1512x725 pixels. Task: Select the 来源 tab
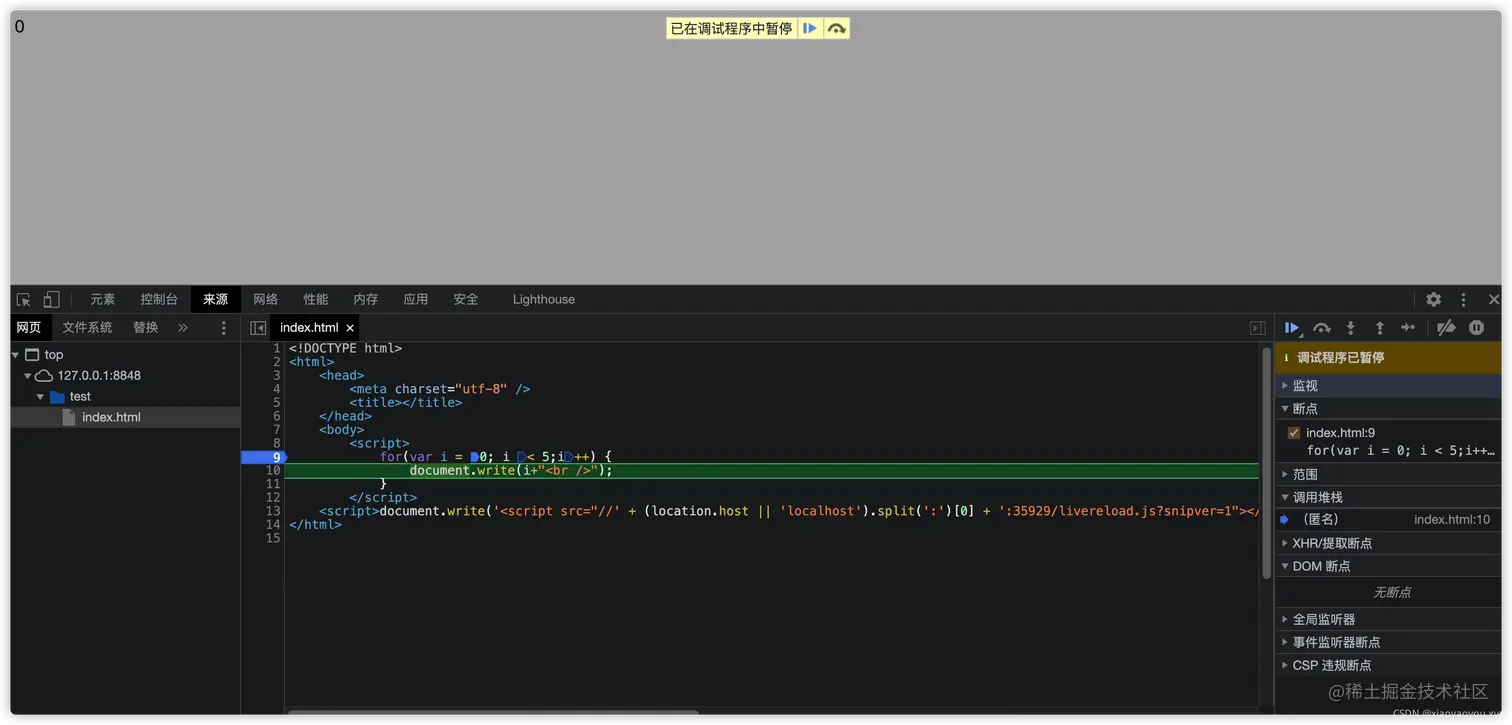[x=215, y=299]
